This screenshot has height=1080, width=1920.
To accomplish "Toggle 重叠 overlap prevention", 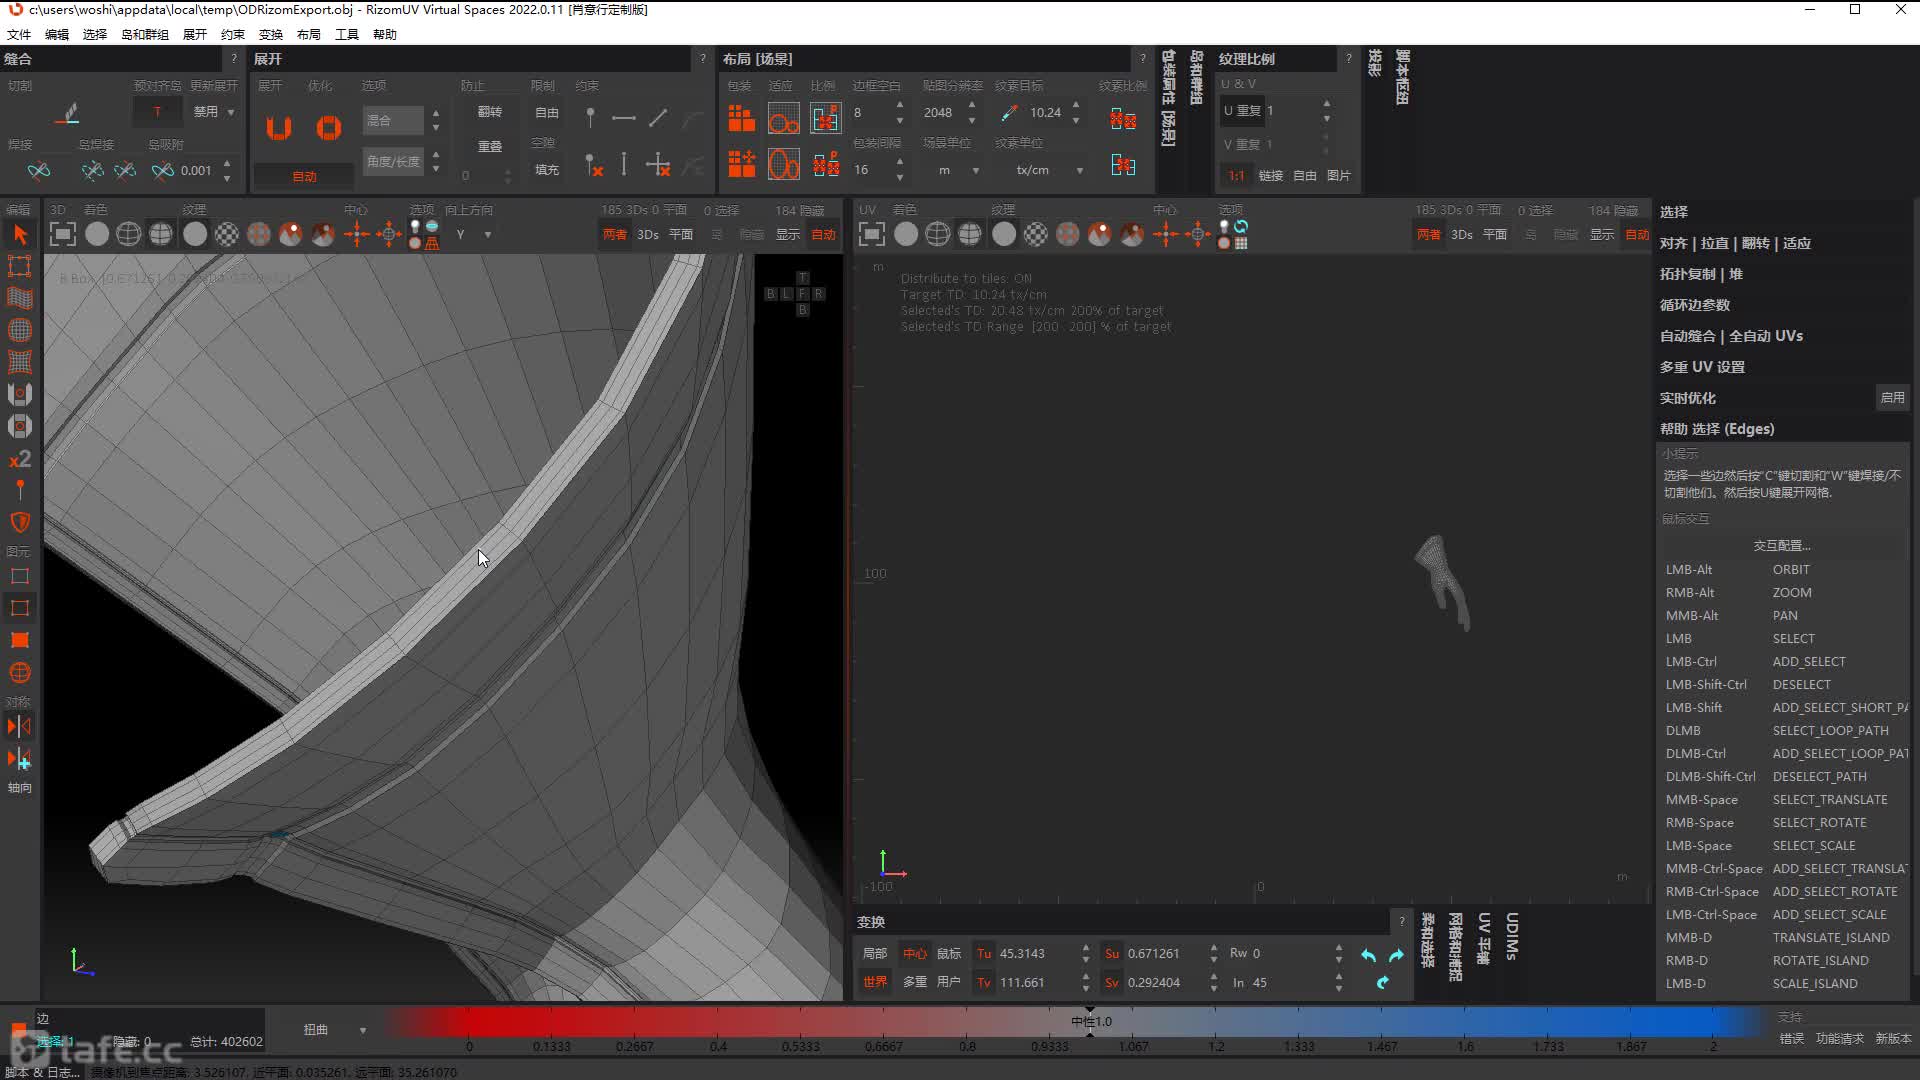I will (x=490, y=147).
